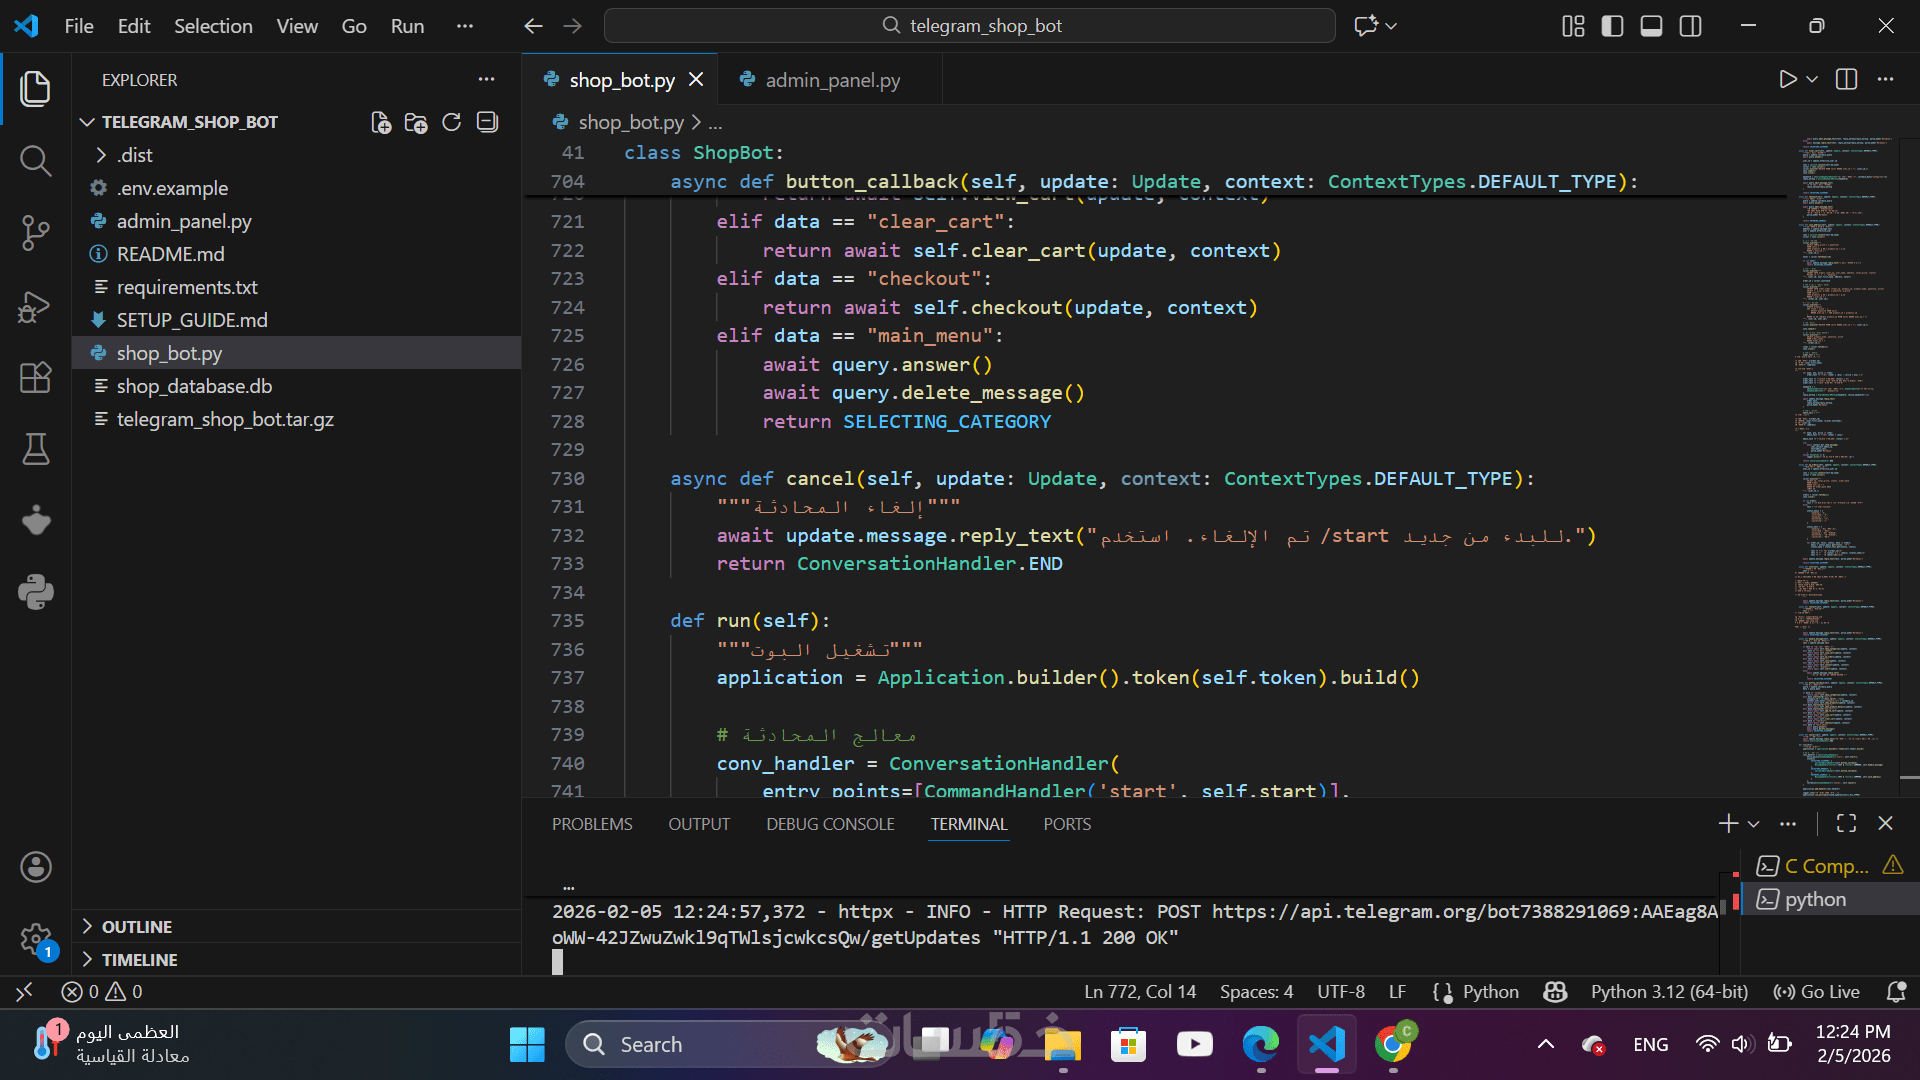Open the Extensions view
This screenshot has width=1920, height=1080.
35,378
